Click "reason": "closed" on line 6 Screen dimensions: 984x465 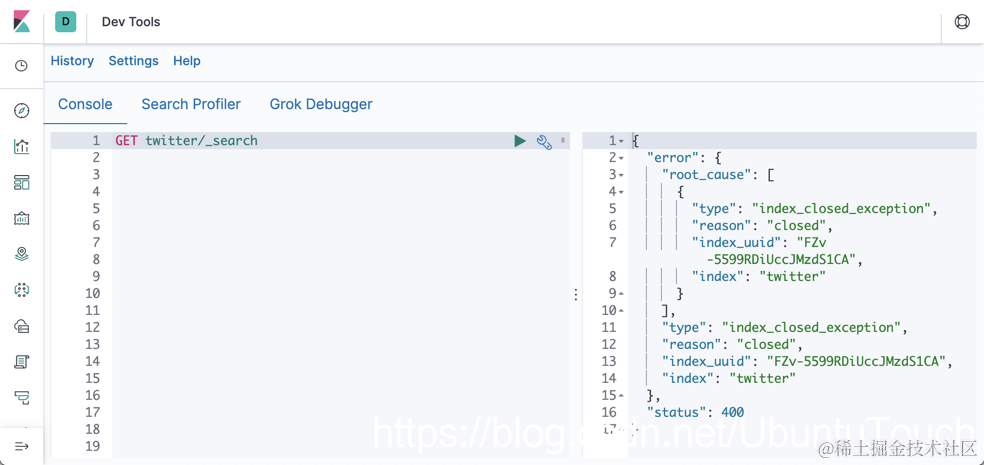click(x=759, y=226)
